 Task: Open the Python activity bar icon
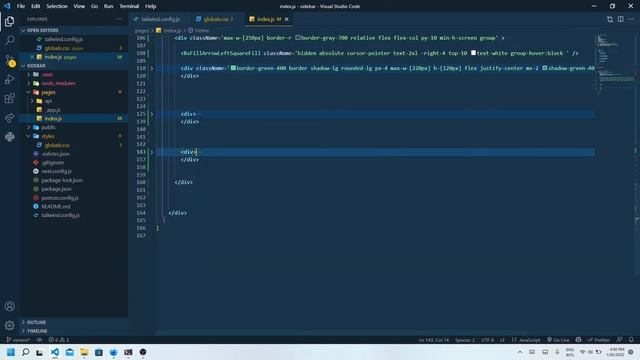pyautogui.click(x=9, y=137)
